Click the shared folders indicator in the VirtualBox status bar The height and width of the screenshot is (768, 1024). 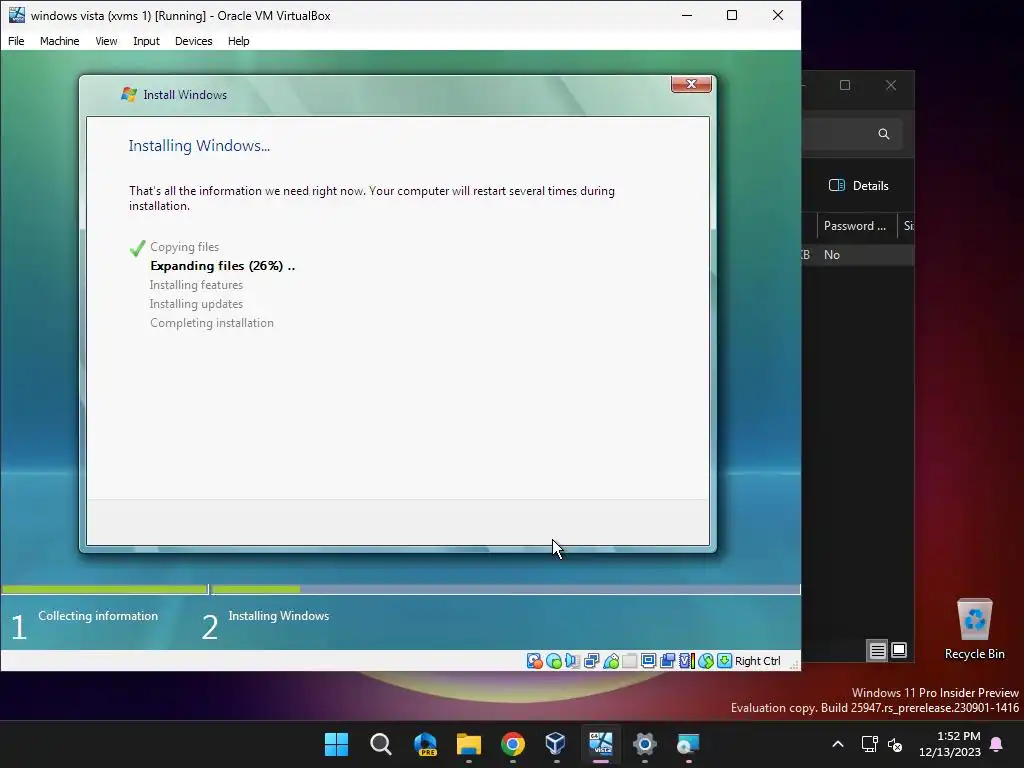630,661
